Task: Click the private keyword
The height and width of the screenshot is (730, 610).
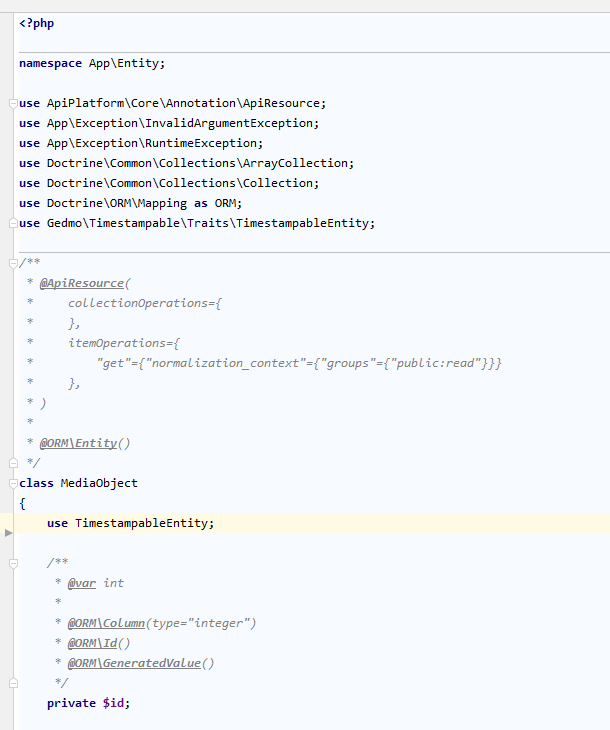Action: click(71, 703)
